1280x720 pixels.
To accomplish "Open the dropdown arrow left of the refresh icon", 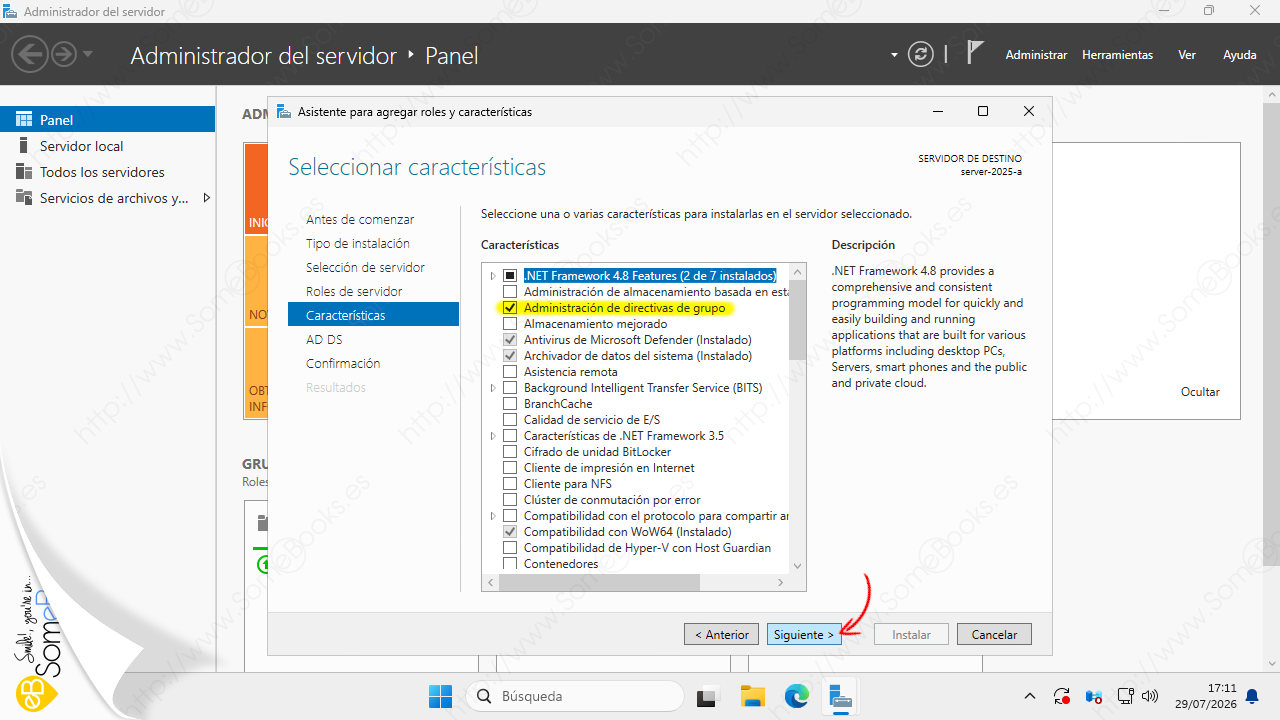I will [894, 55].
